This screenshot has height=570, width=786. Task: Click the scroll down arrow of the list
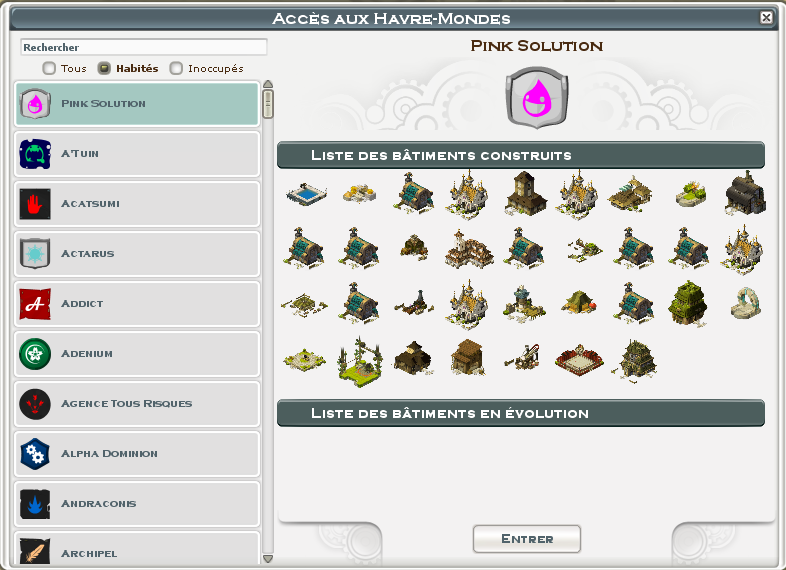click(x=268, y=558)
